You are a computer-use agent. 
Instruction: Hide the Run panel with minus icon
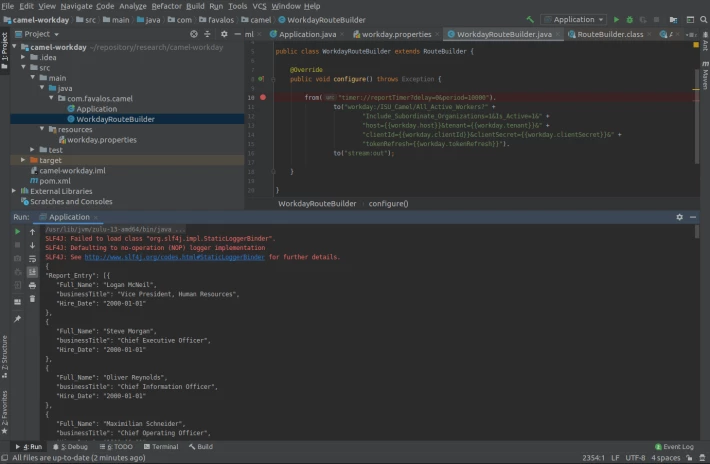[x=693, y=217]
